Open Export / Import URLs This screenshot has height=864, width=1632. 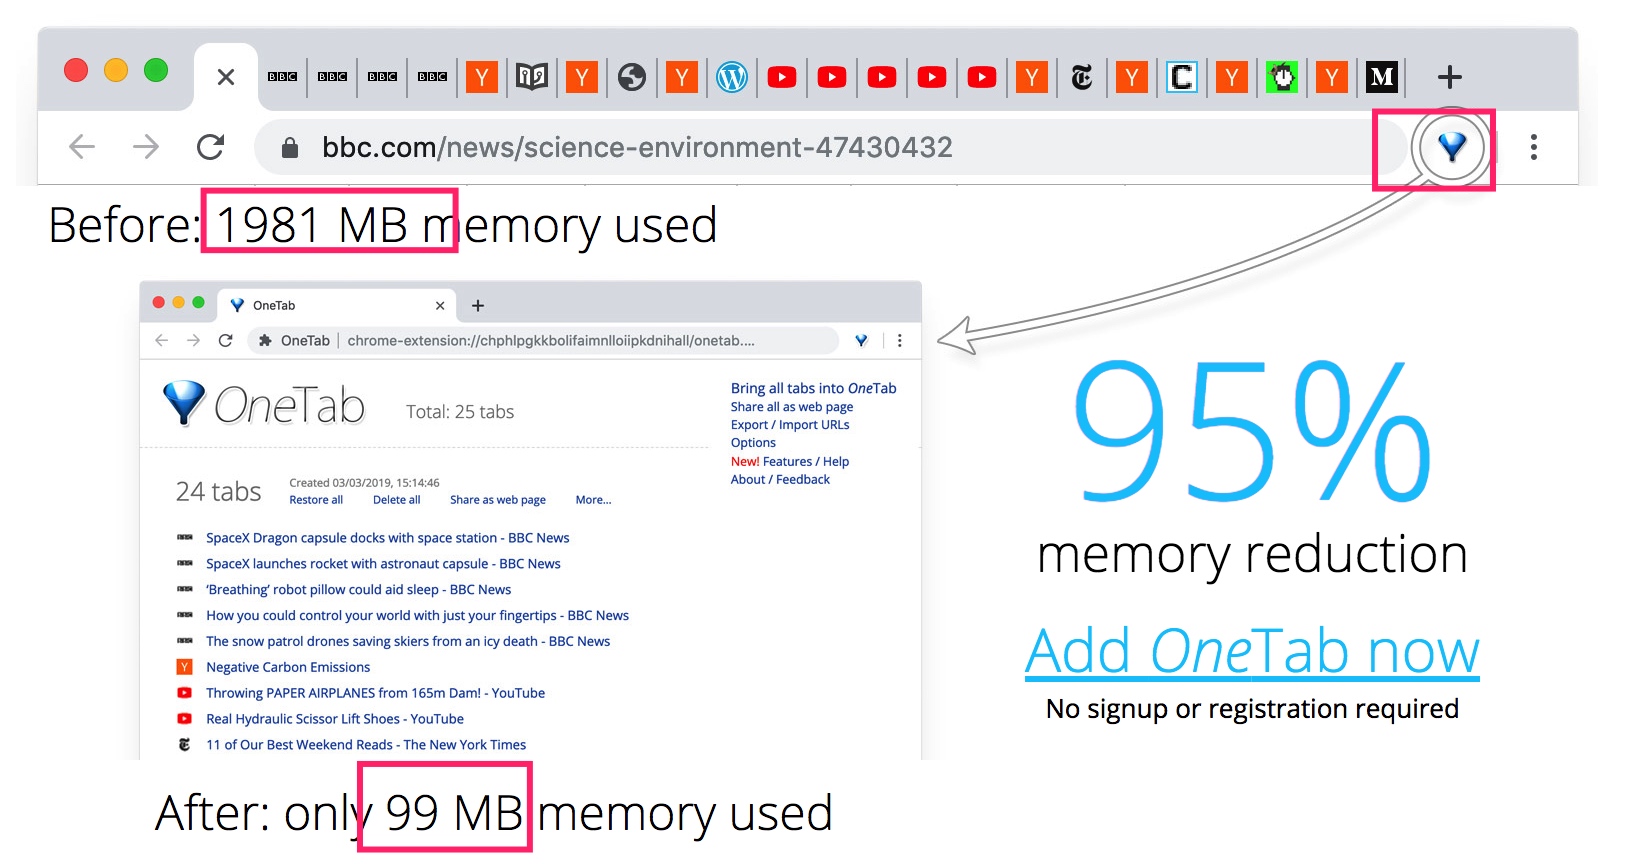point(789,425)
